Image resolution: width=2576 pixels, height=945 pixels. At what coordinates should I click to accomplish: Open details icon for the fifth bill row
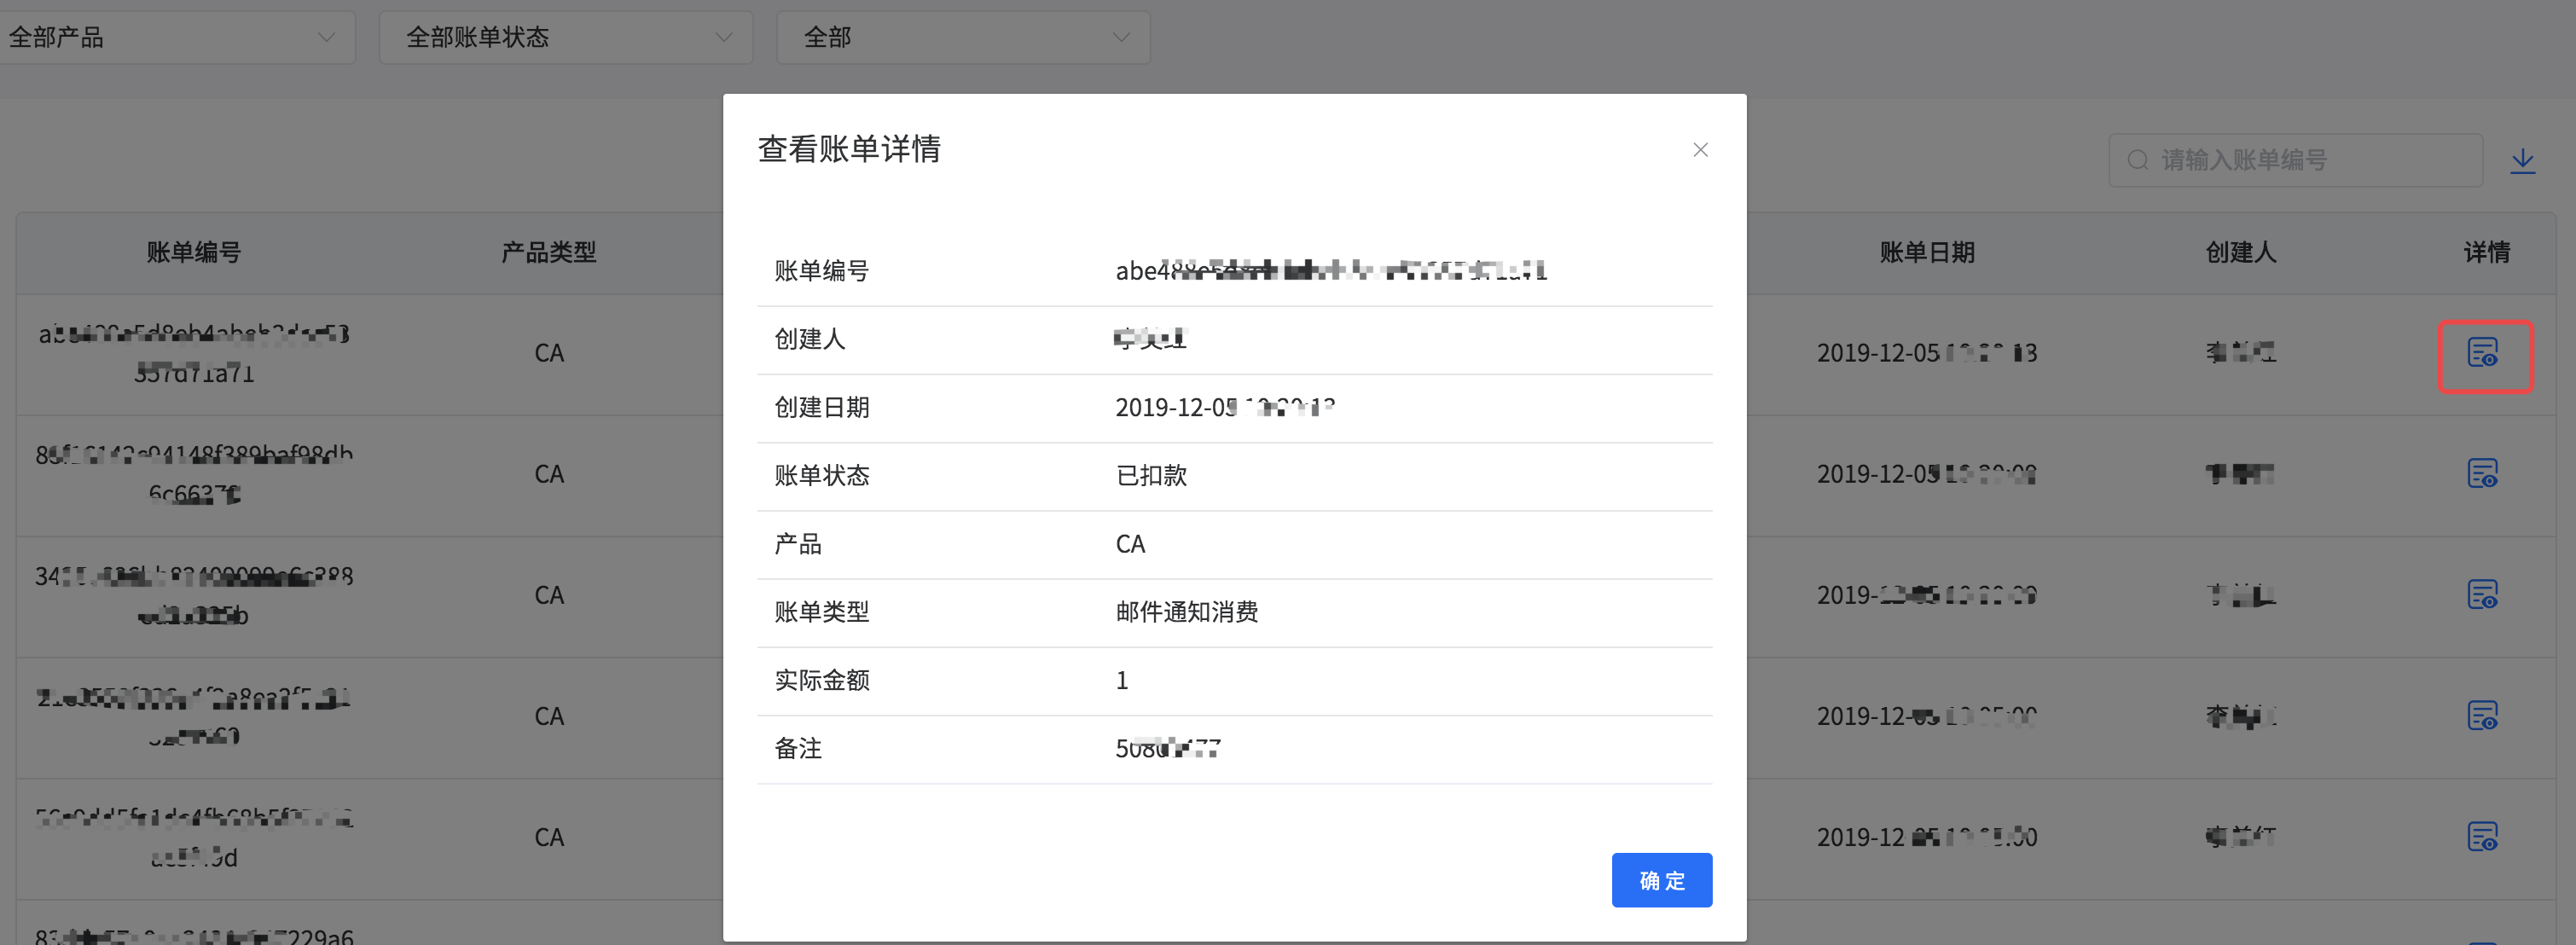coord(2482,836)
